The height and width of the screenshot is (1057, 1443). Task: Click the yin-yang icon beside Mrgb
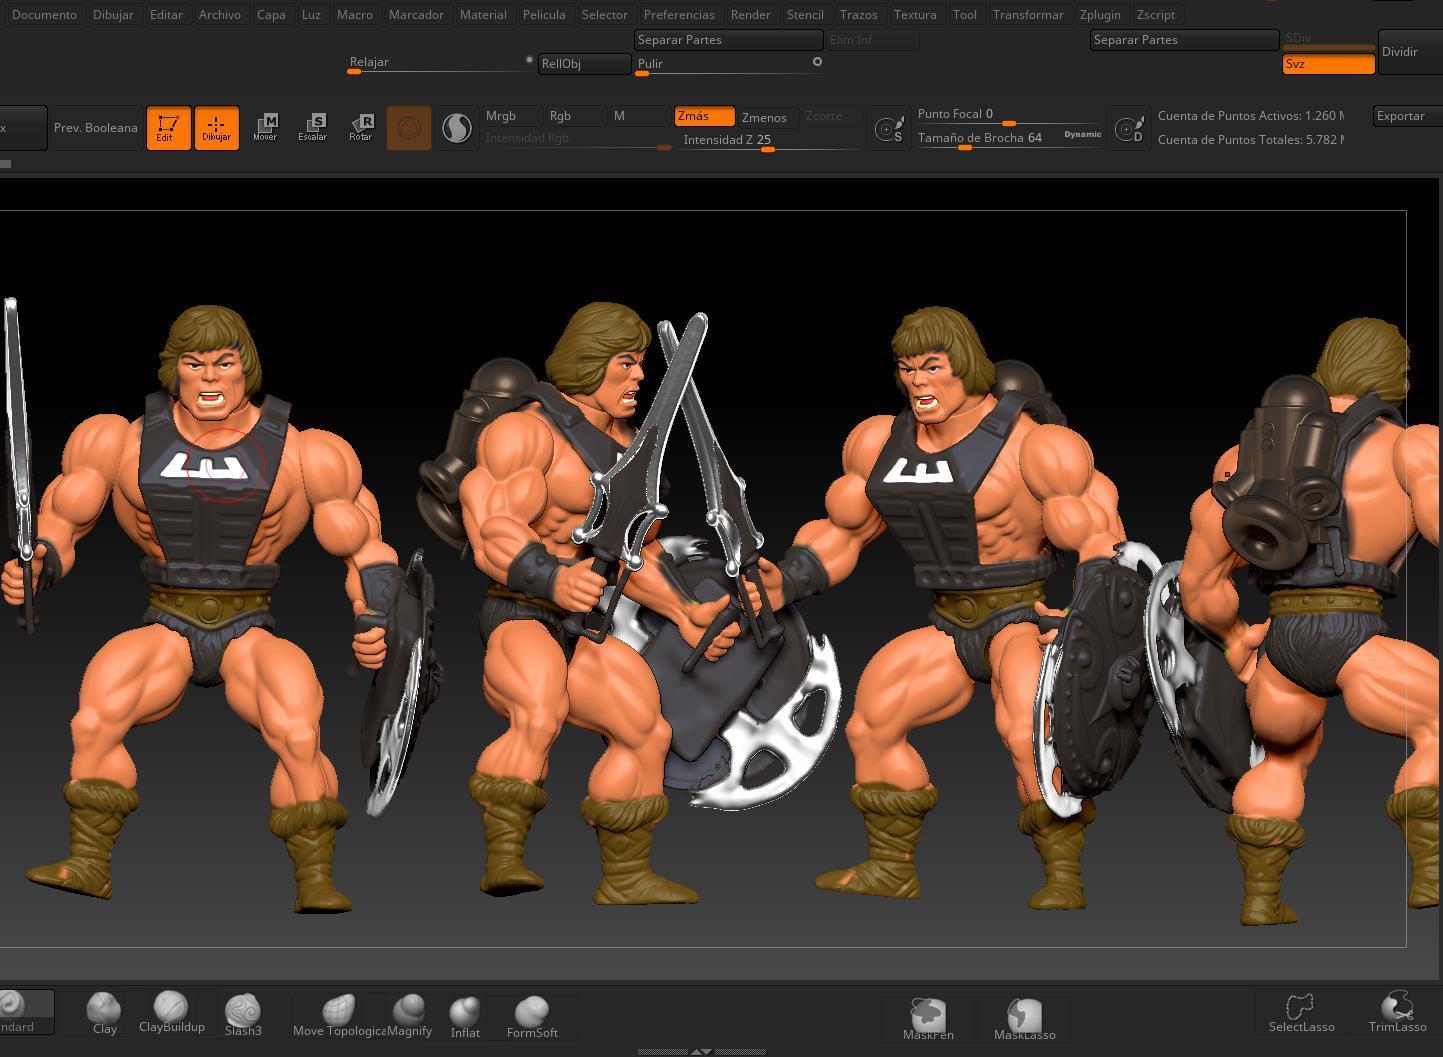[x=457, y=128]
